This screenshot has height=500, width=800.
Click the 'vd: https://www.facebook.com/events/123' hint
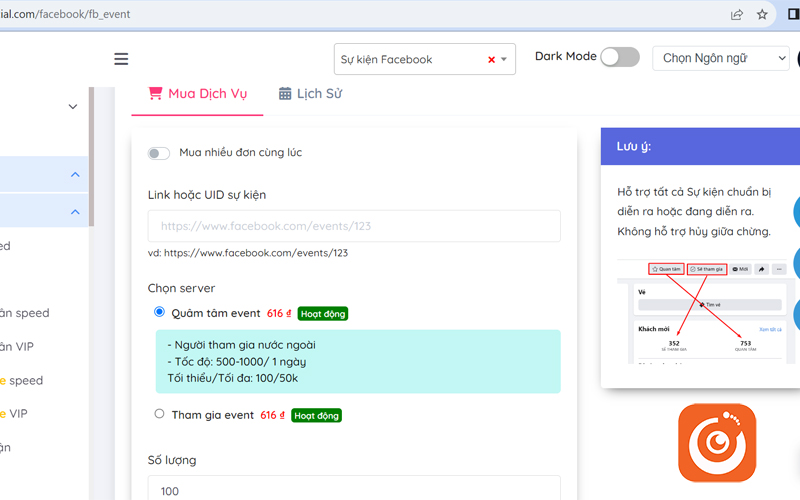pyautogui.click(x=248, y=253)
